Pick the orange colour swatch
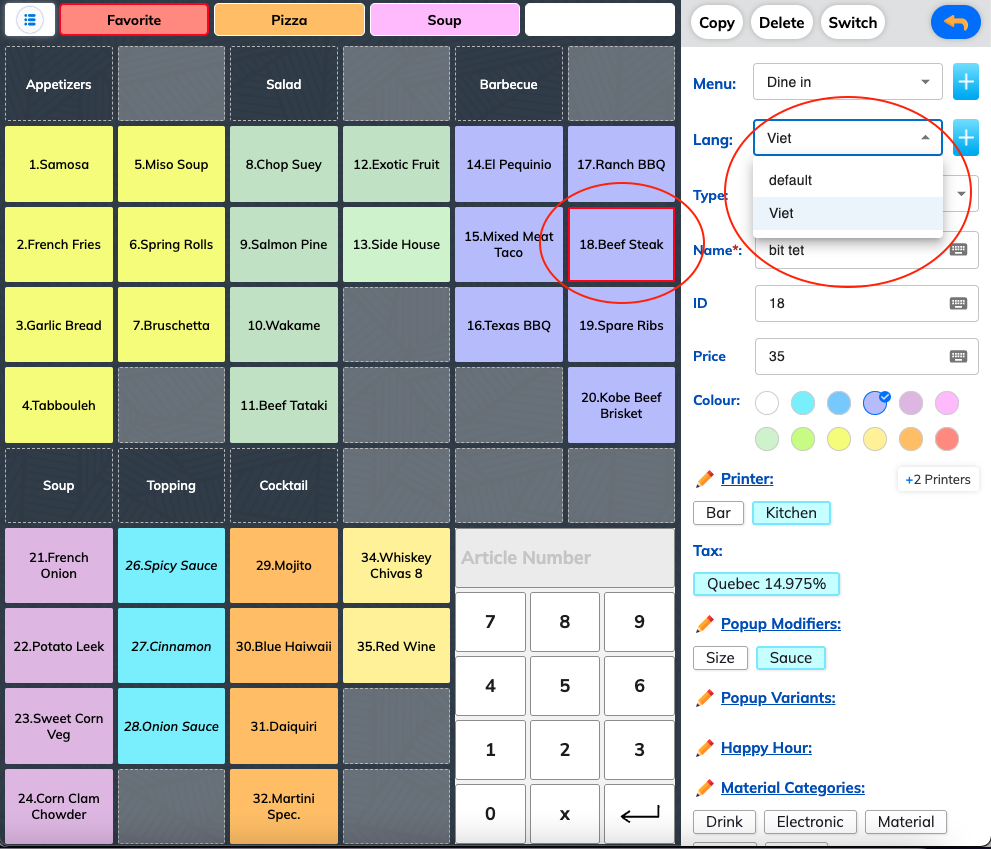The image size is (991, 849). [x=910, y=439]
